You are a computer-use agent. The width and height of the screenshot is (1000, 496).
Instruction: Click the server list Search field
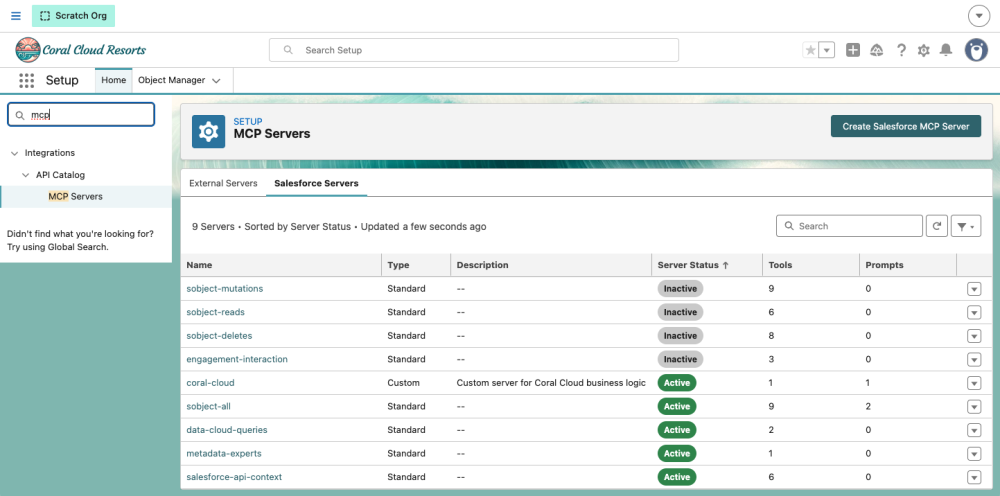(x=849, y=226)
